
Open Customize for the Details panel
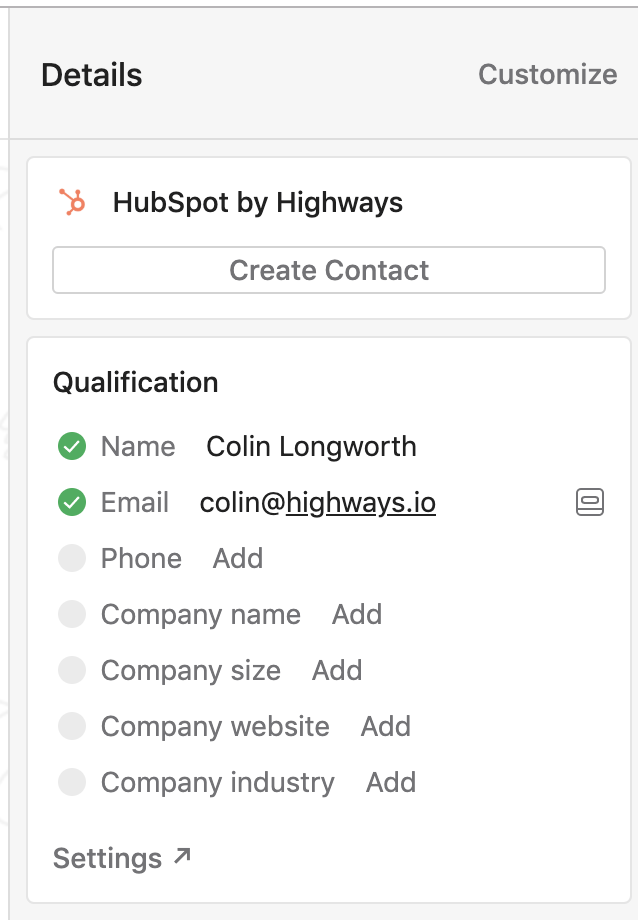[x=548, y=75]
